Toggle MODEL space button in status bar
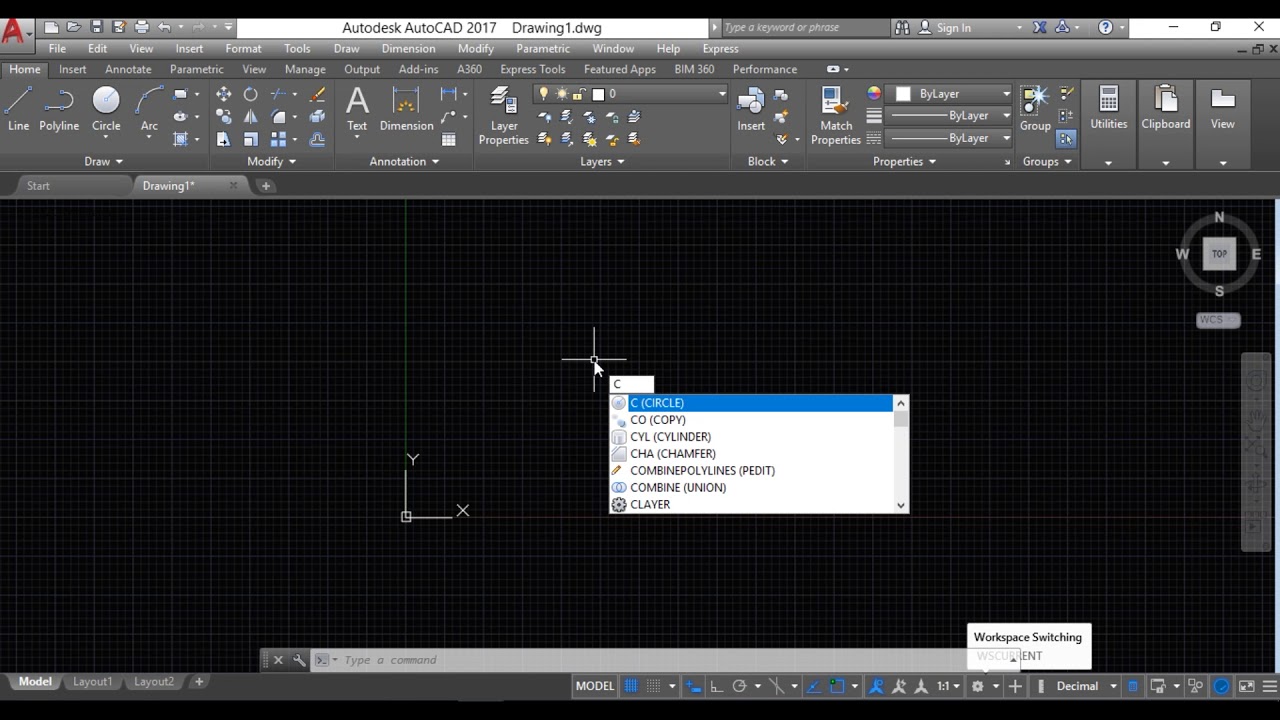 point(595,686)
